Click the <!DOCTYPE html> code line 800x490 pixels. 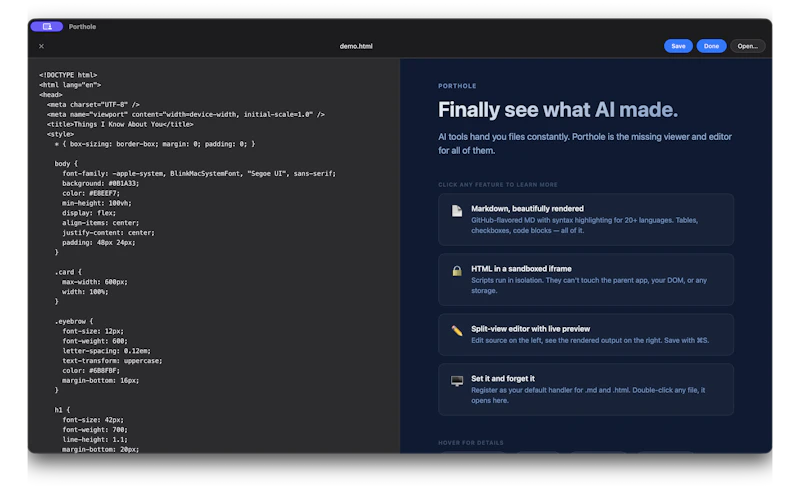point(68,75)
